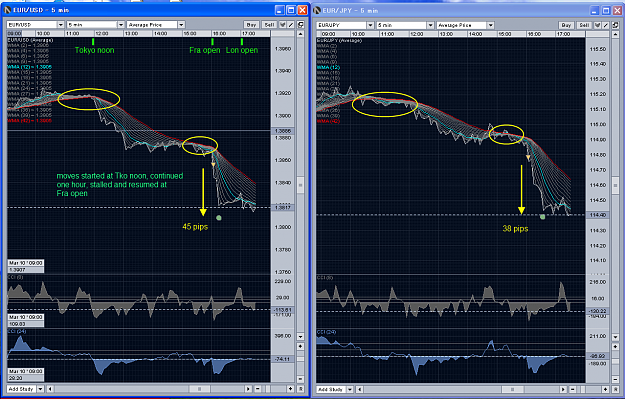The width and height of the screenshot is (625, 399).
Task: Open the 5 min timeframe dropdown in EUR/JPY window
Action: pyautogui.click(x=405, y=25)
